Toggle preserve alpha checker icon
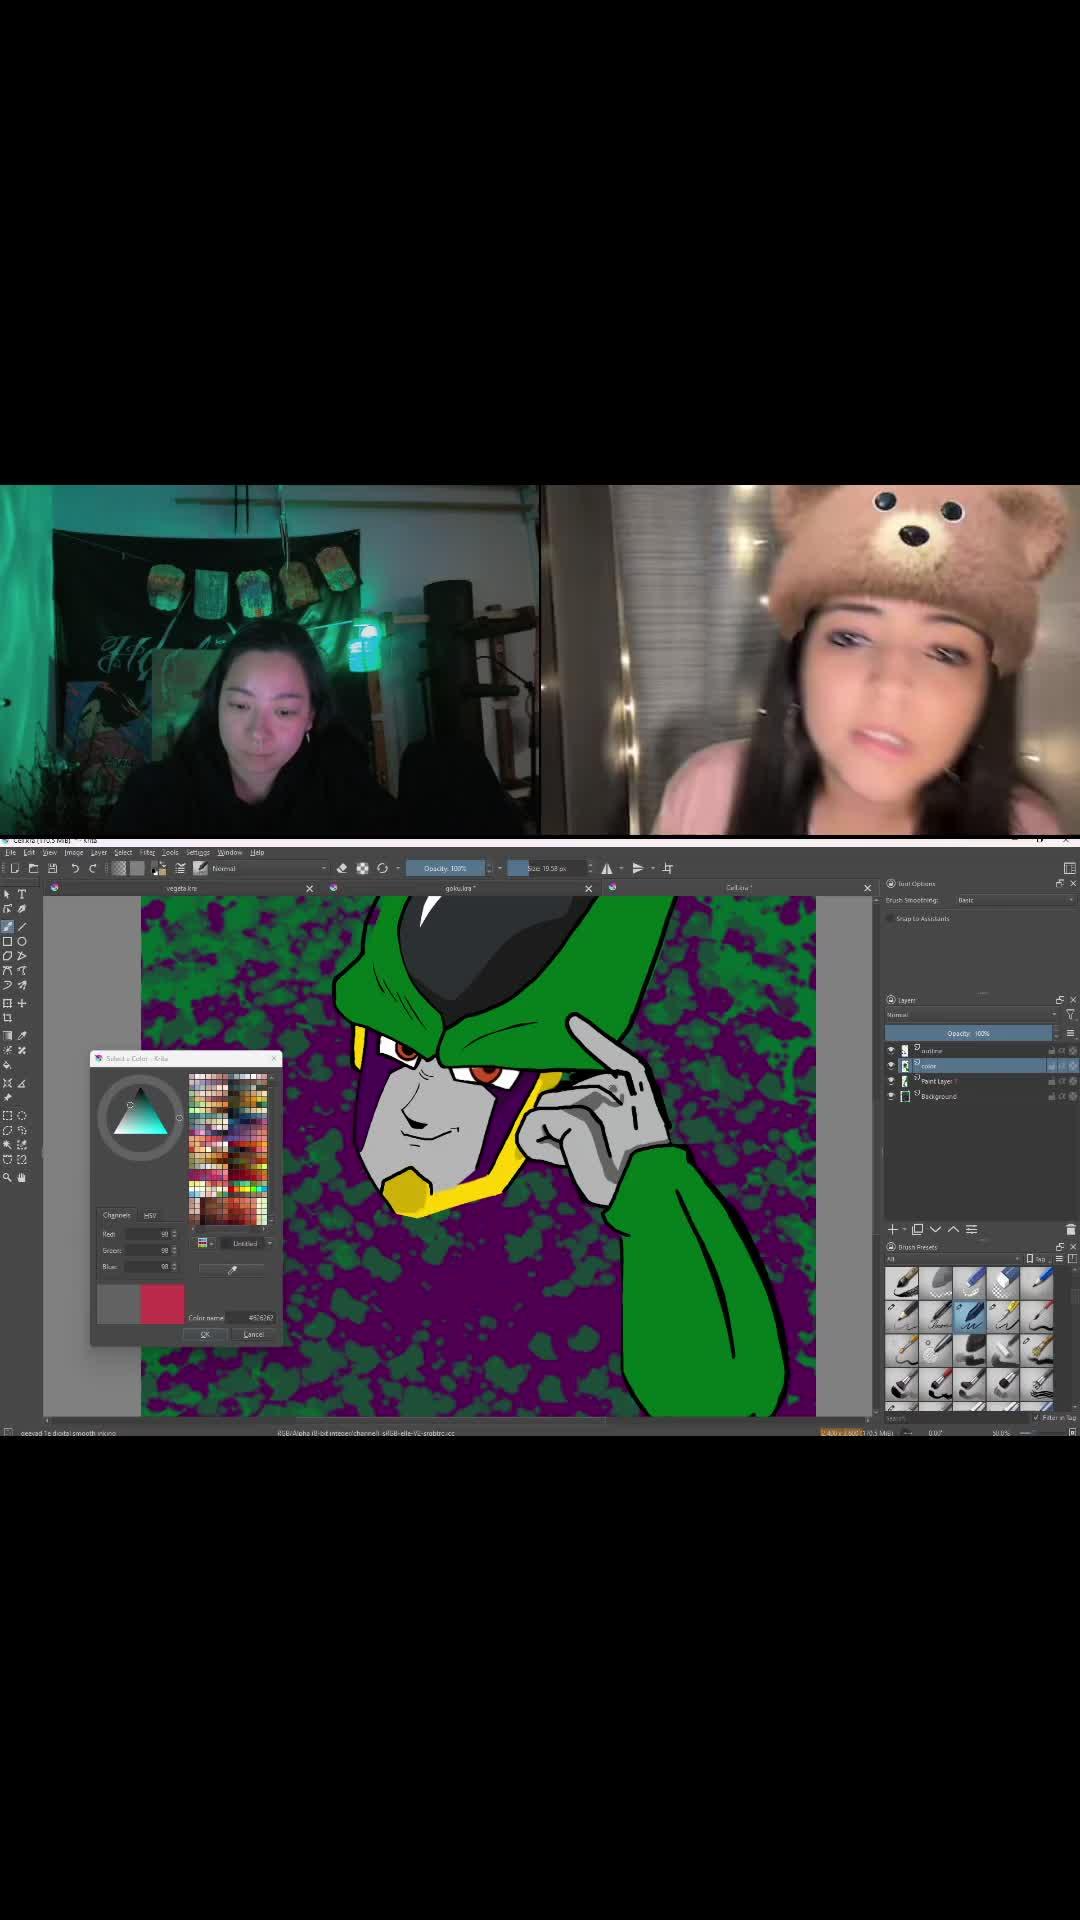Image resolution: width=1080 pixels, height=1920 pixels. (x=362, y=868)
